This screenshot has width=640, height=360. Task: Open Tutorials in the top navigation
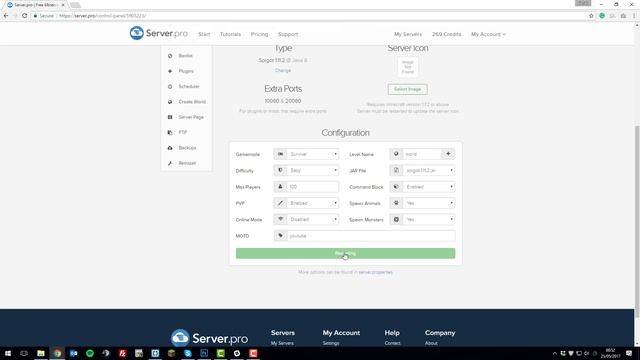[x=230, y=34]
